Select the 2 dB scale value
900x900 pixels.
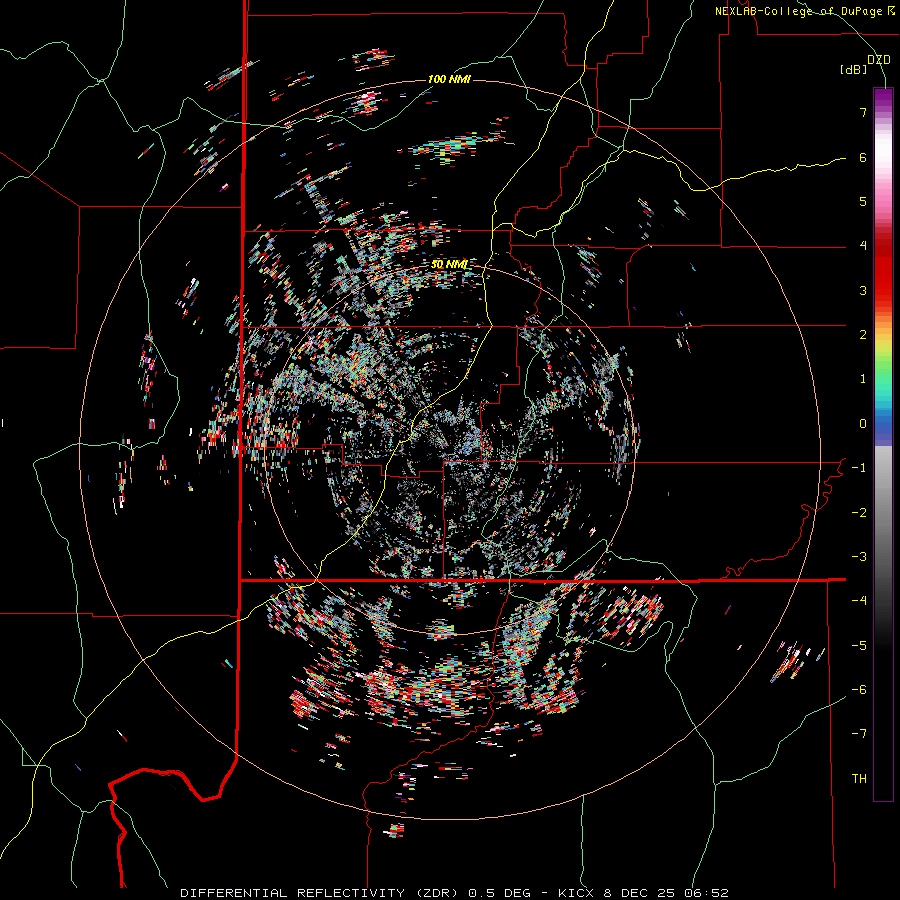863,335
